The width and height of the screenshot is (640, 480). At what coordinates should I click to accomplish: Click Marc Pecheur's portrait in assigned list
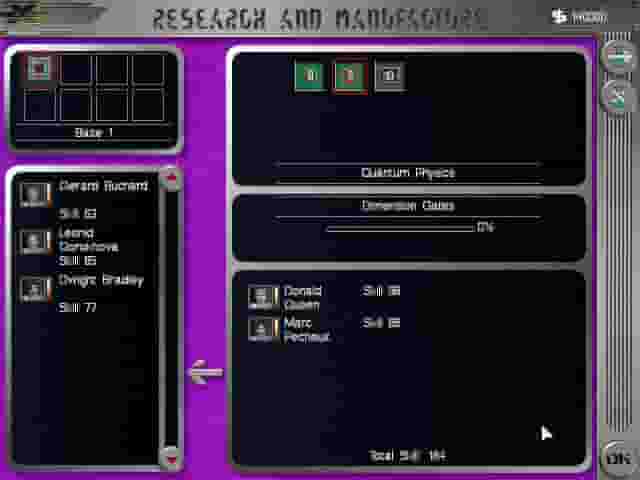[263, 329]
